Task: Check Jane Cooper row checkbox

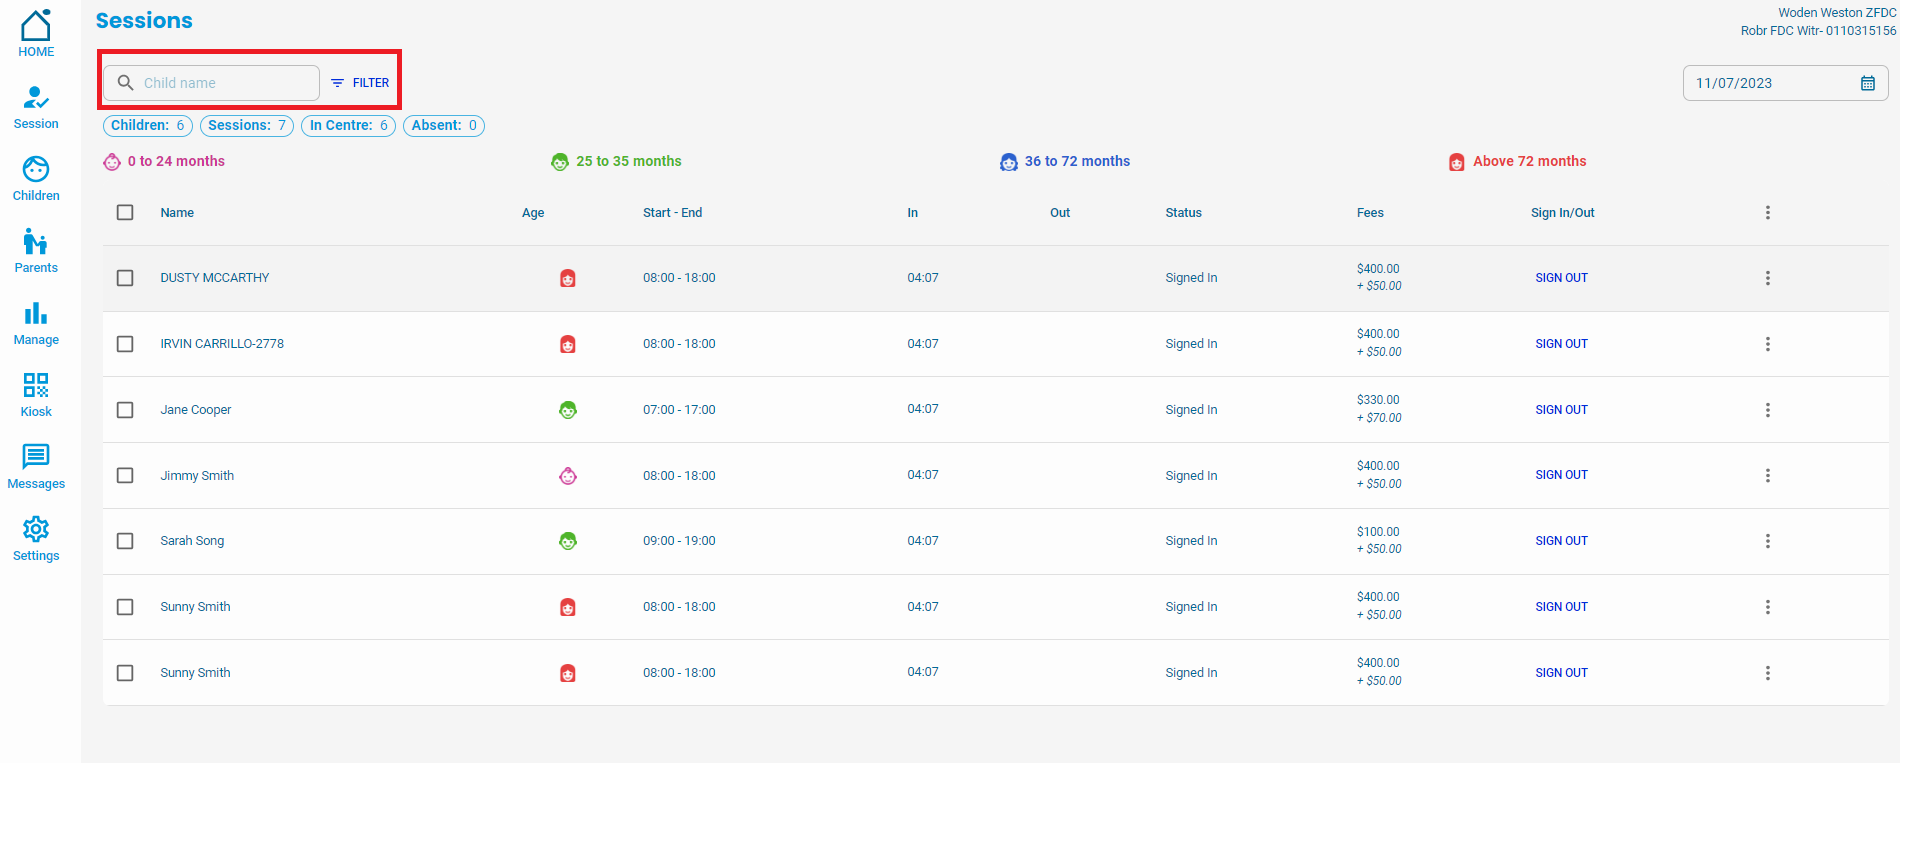Action: tap(125, 410)
